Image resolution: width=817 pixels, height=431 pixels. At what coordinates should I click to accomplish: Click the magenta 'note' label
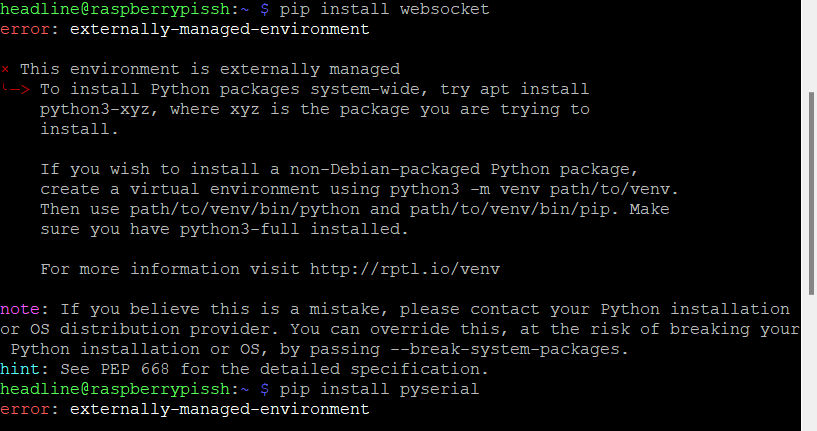(x=20, y=309)
